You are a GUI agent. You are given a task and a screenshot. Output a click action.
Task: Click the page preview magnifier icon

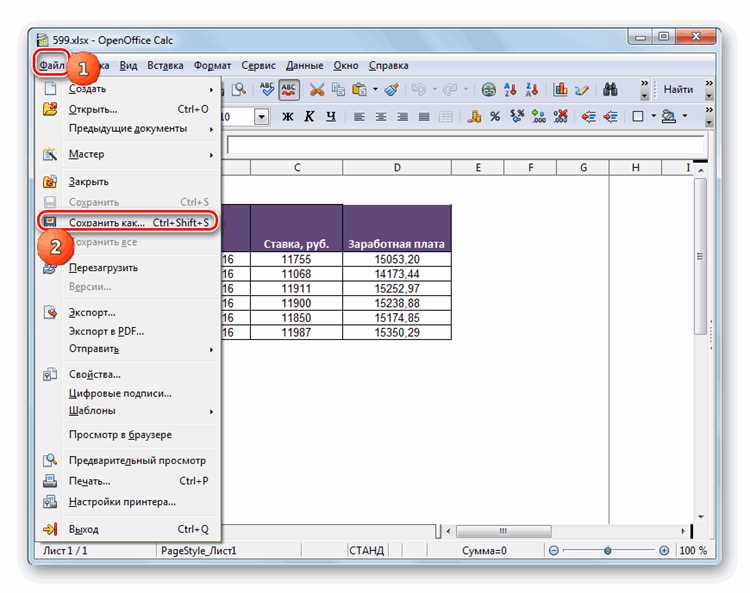click(x=239, y=89)
